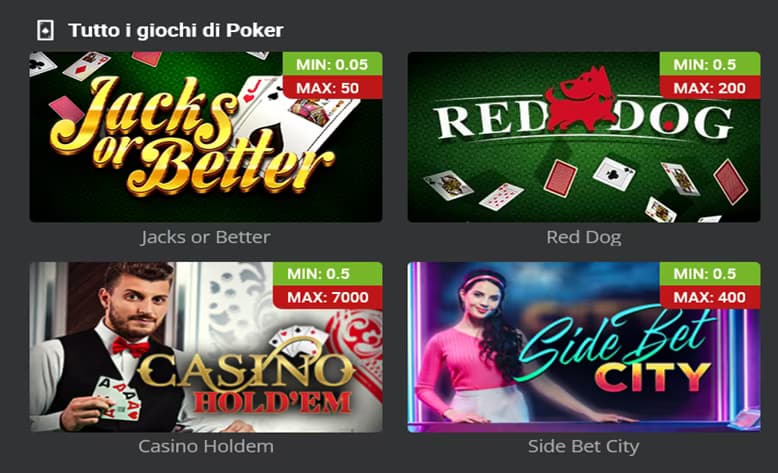Launch the Casino Hold'em game image
The width and height of the screenshot is (778, 473).
pos(206,347)
